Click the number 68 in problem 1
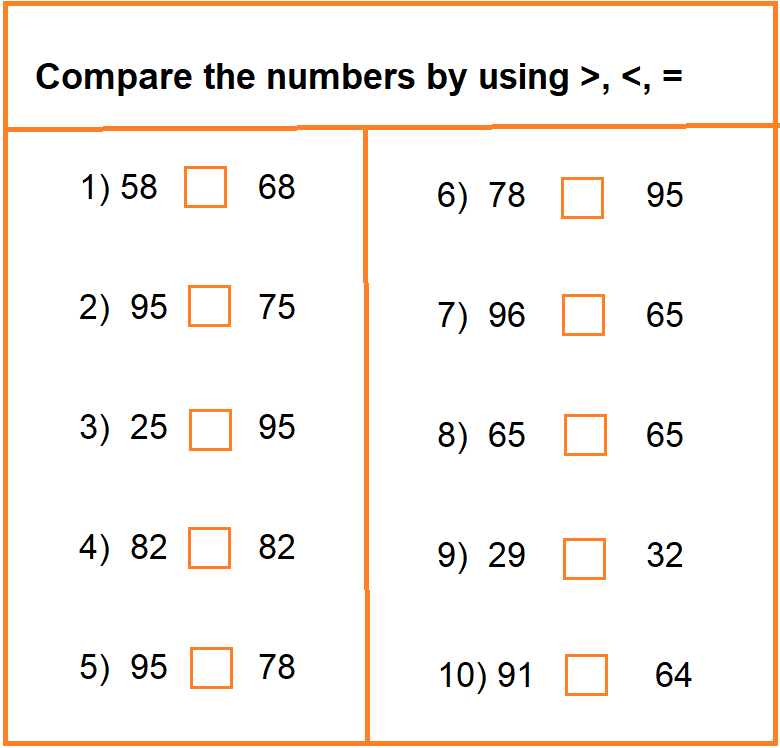The width and height of the screenshot is (780, 748). point(276,187)
